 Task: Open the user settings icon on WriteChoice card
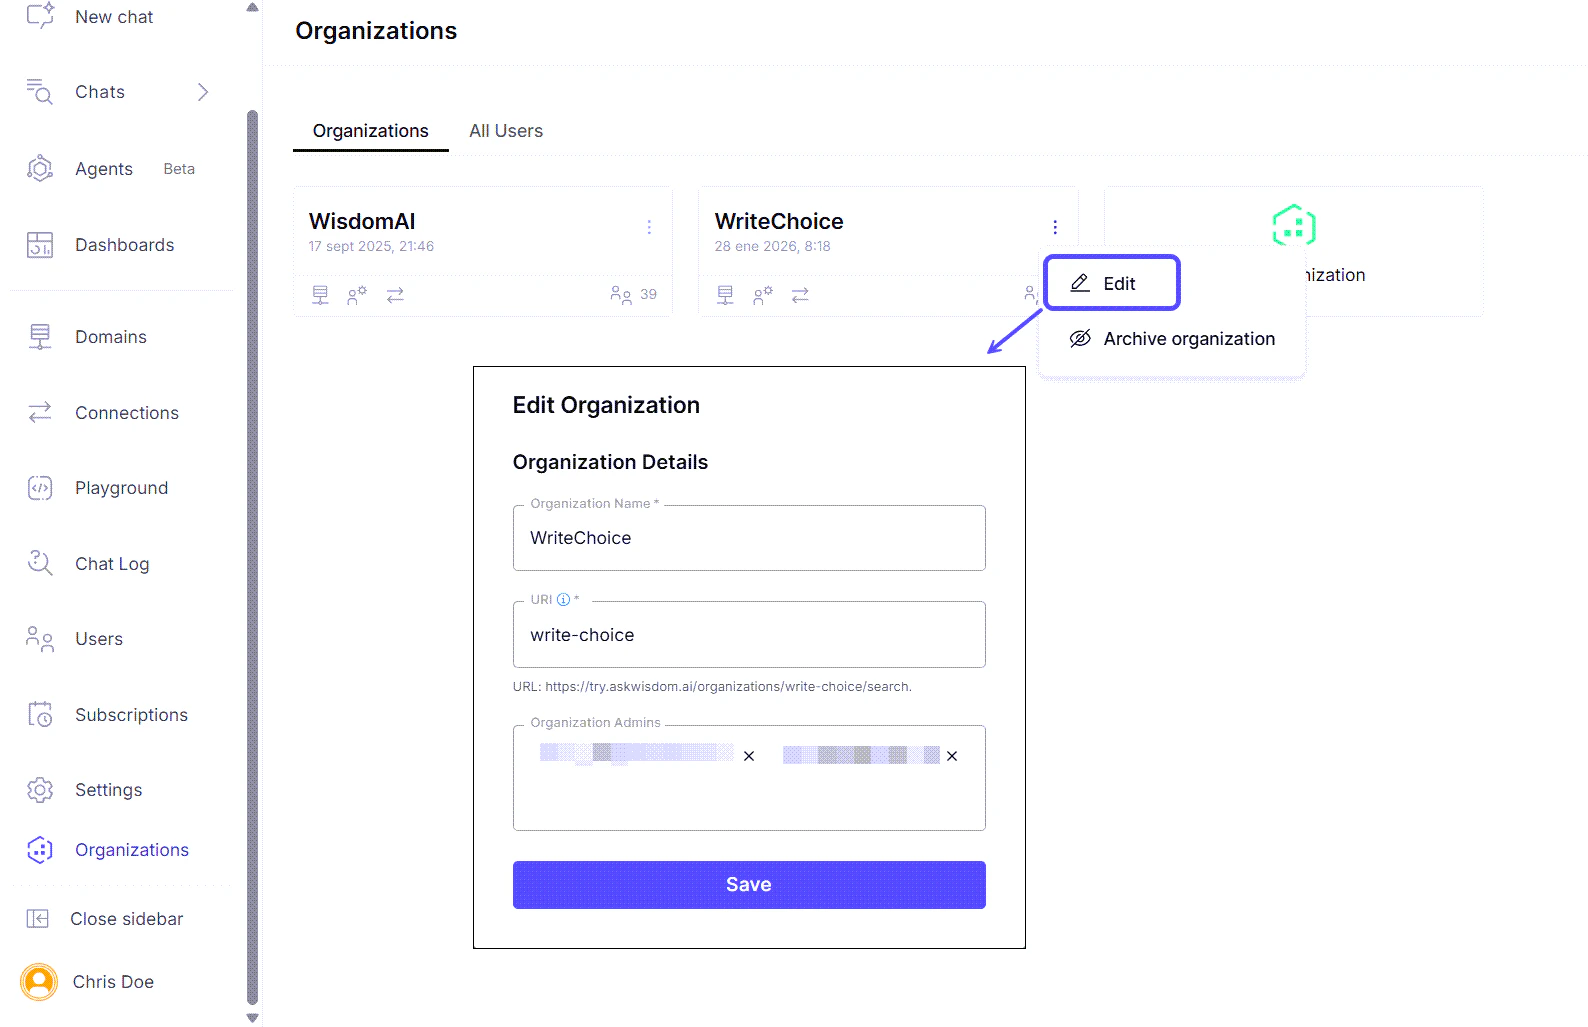click(x=762, y=294)
